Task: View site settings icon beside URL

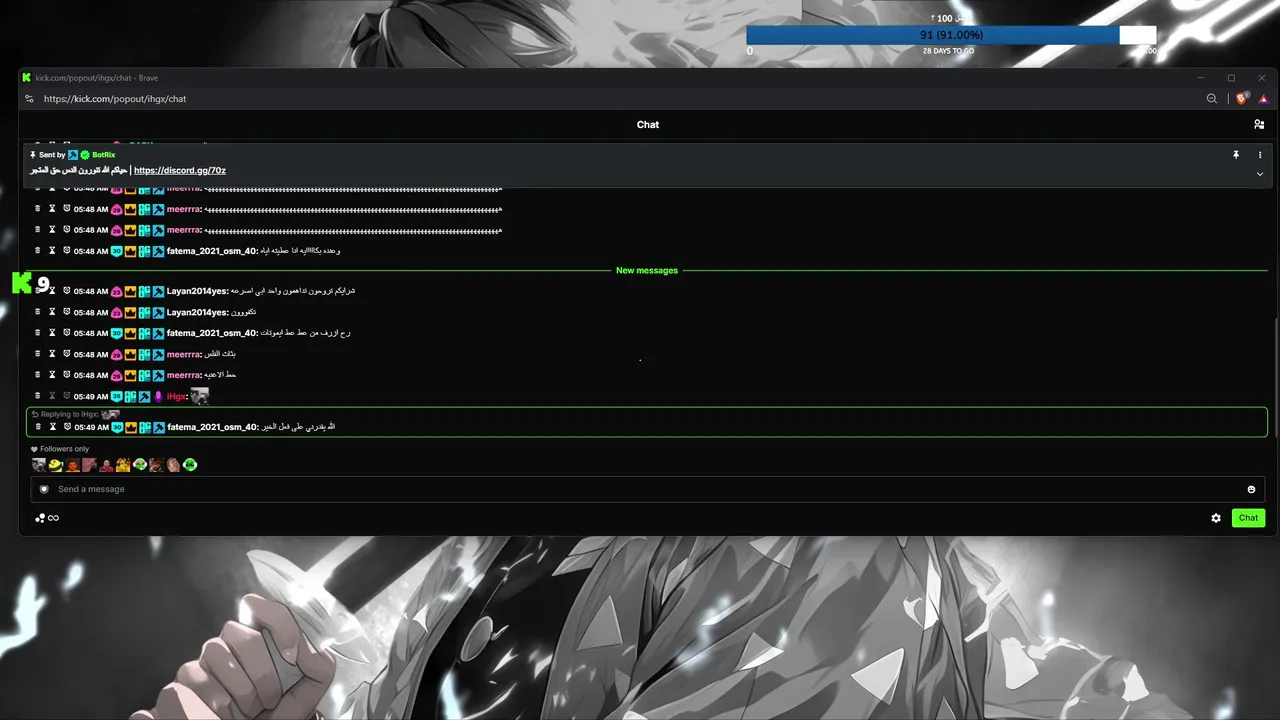Action: pos(29,99)
